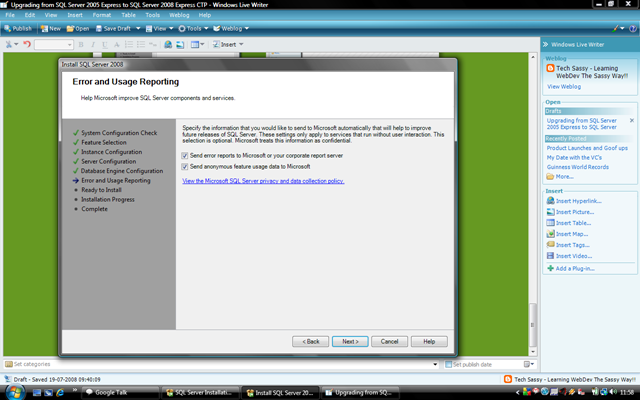Click the red undo arrow icon

[27, 44]
